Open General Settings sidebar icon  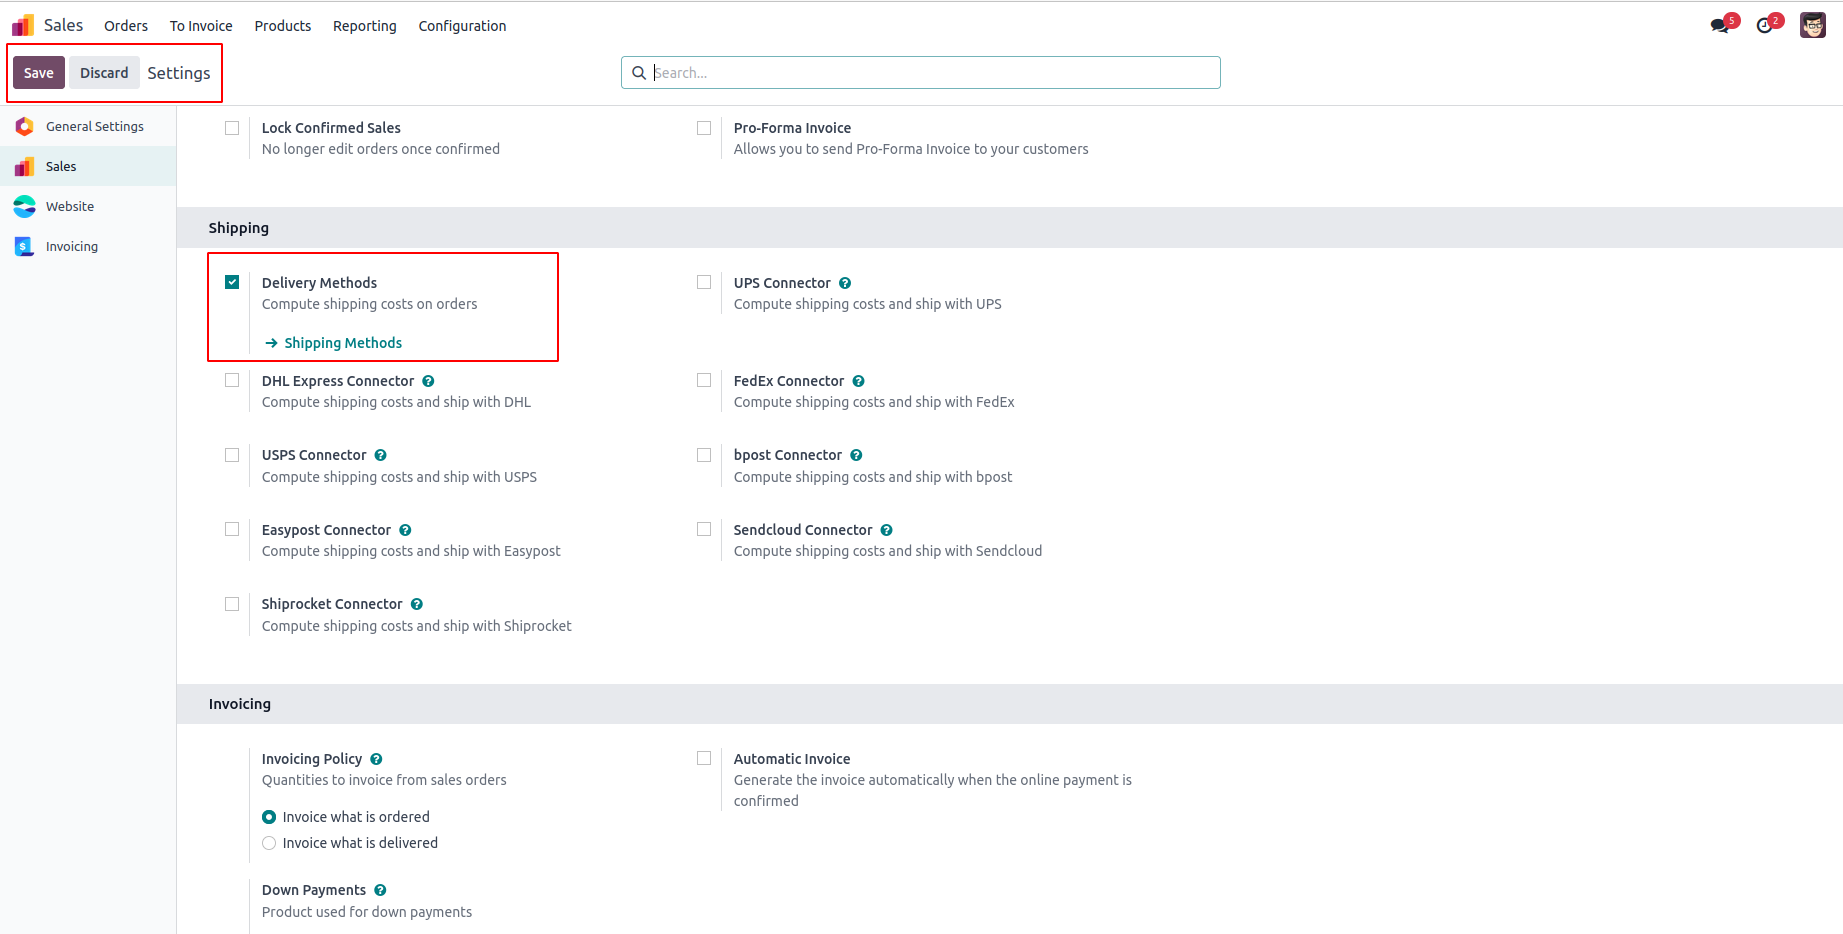coord(25,127)
